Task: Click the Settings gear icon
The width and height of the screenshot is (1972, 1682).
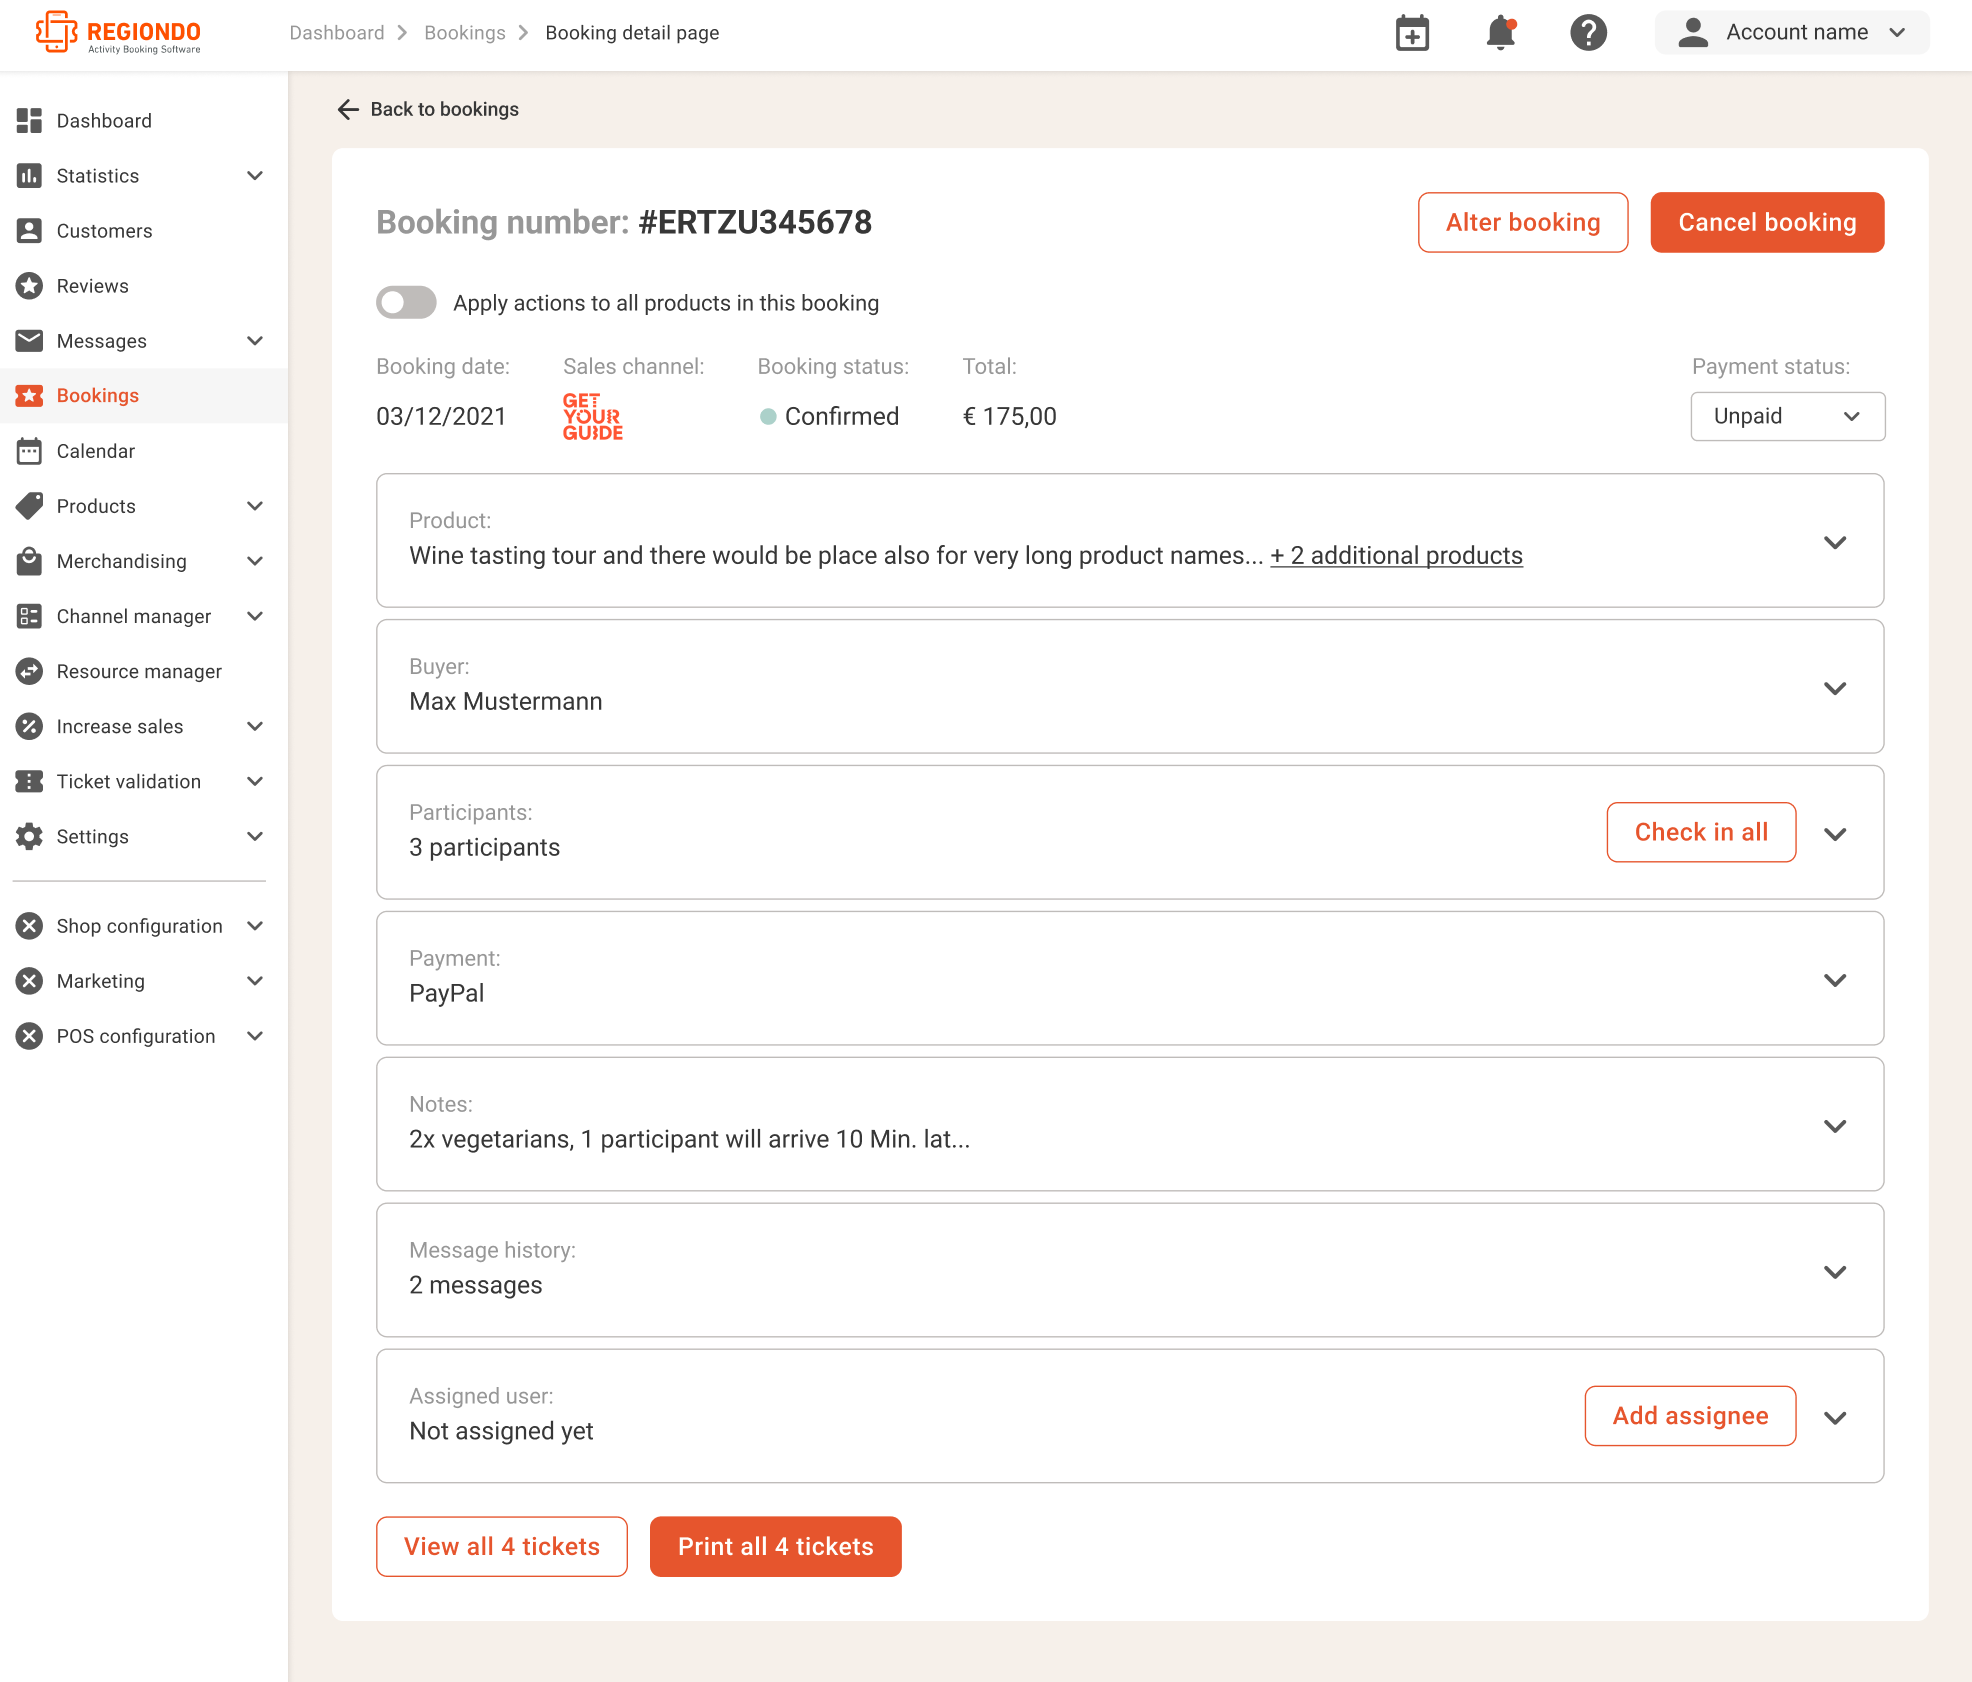Action: click(x=29, y=836)
